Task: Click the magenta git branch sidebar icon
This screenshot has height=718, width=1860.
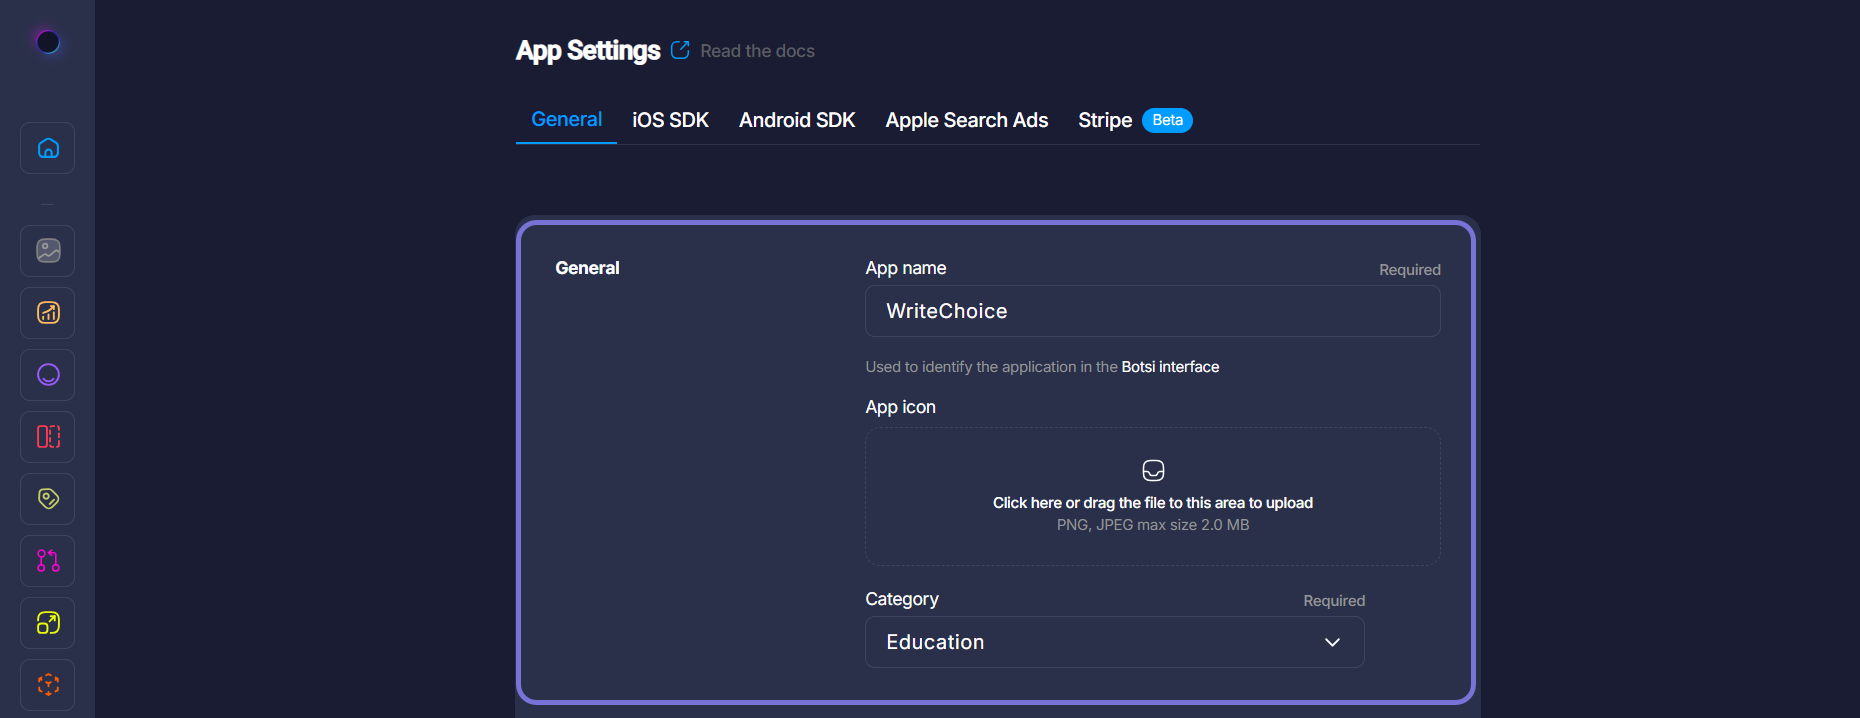Action: coord(48,561)
